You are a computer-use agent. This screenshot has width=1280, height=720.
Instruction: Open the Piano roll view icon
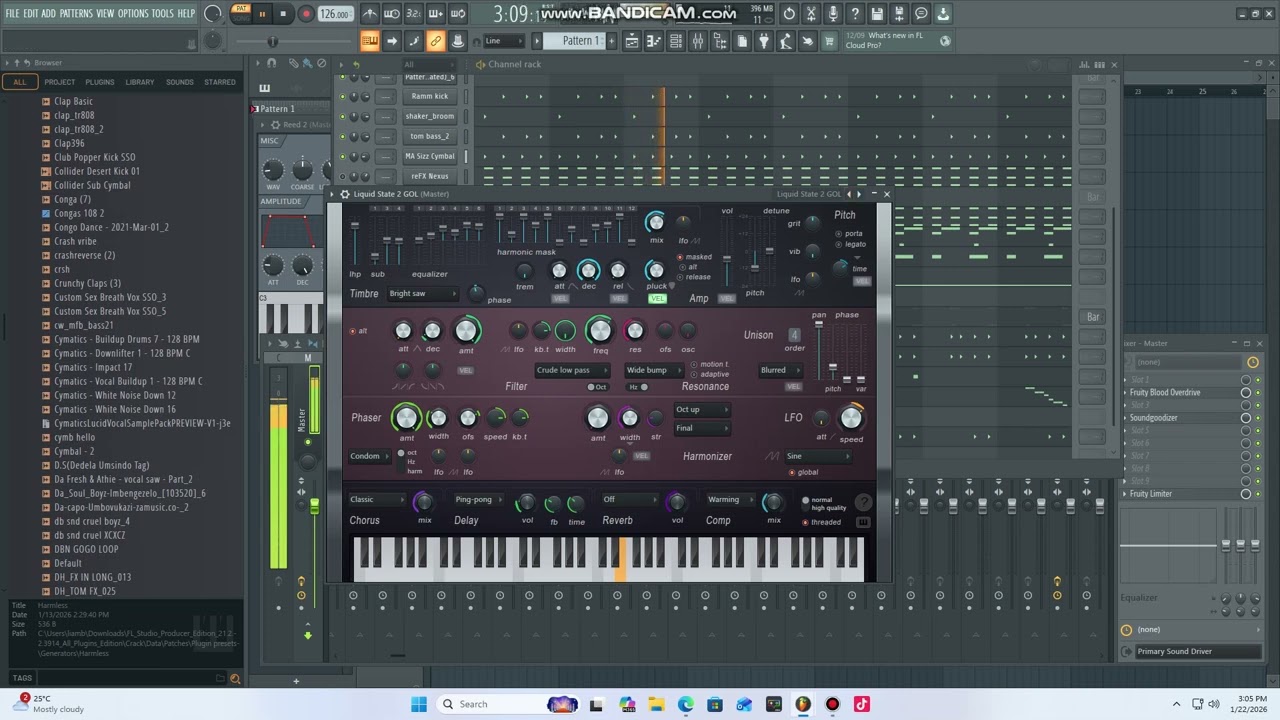654,41
